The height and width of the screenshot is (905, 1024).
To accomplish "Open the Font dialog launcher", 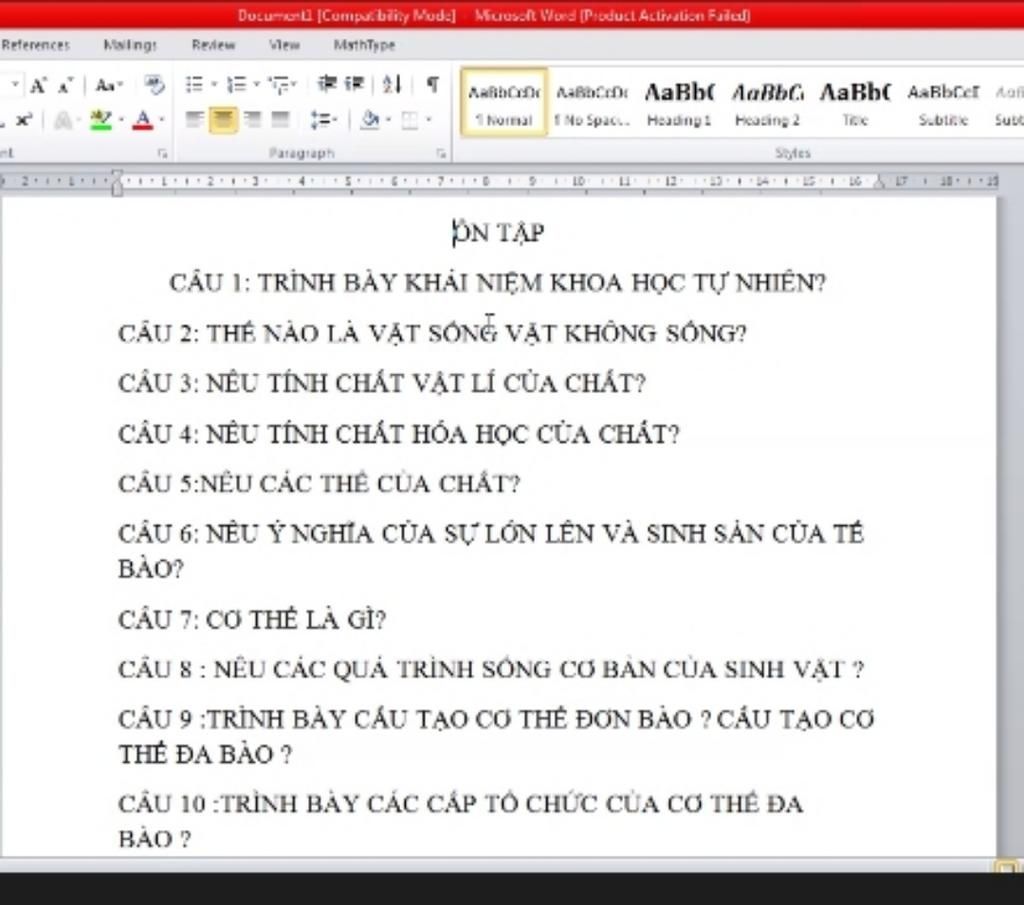I will pyautogui.click(x=162, y=153).
